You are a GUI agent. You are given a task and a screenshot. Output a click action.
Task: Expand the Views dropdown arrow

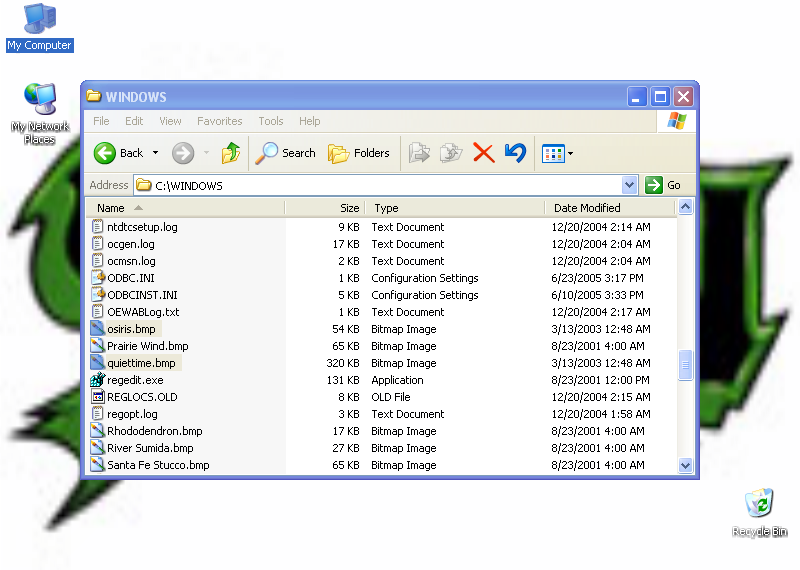pos(570,153)
